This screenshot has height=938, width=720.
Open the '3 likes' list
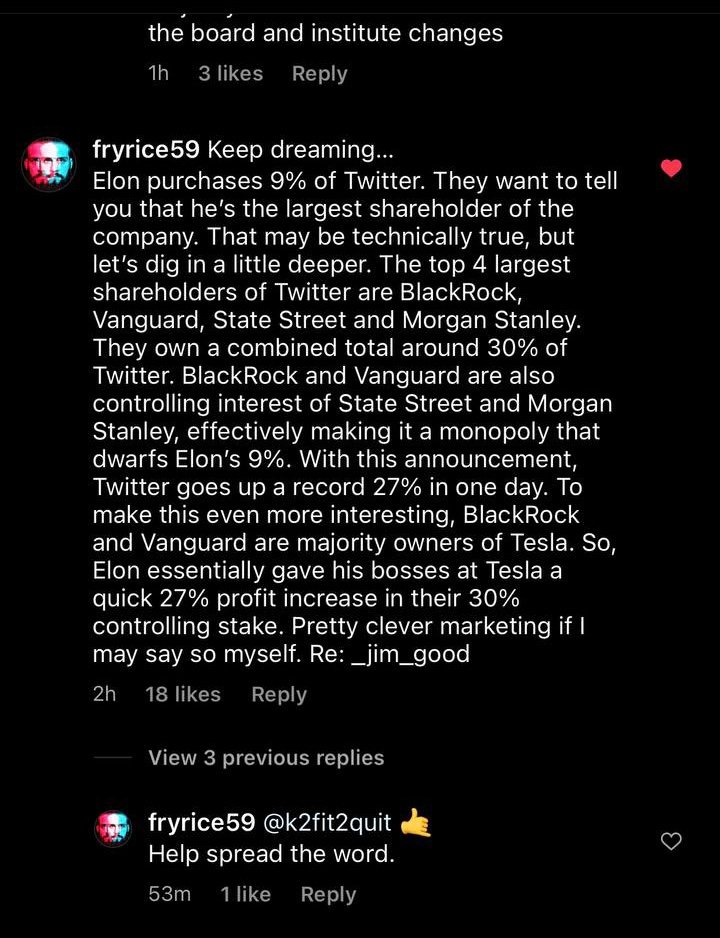pyautogui.click(x=230, y=73)
